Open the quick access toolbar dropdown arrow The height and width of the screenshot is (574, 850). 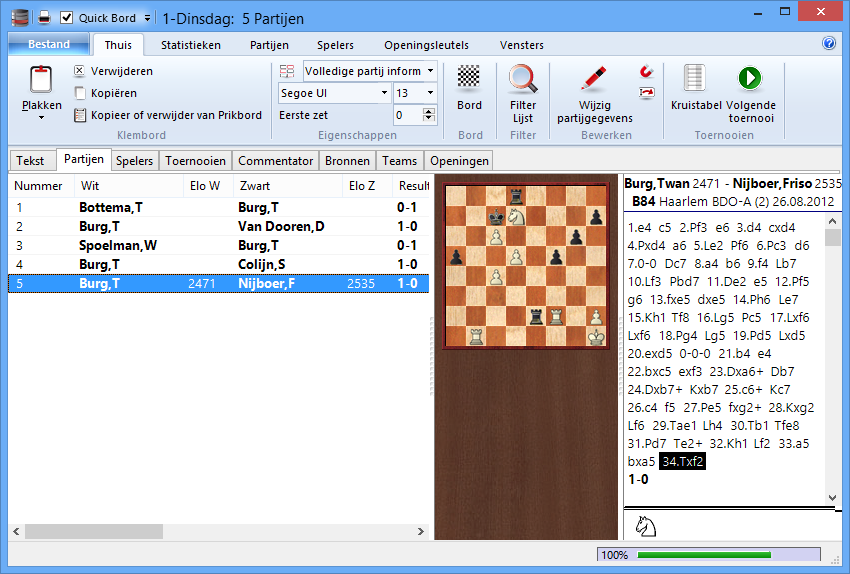[x=147, y=18]
